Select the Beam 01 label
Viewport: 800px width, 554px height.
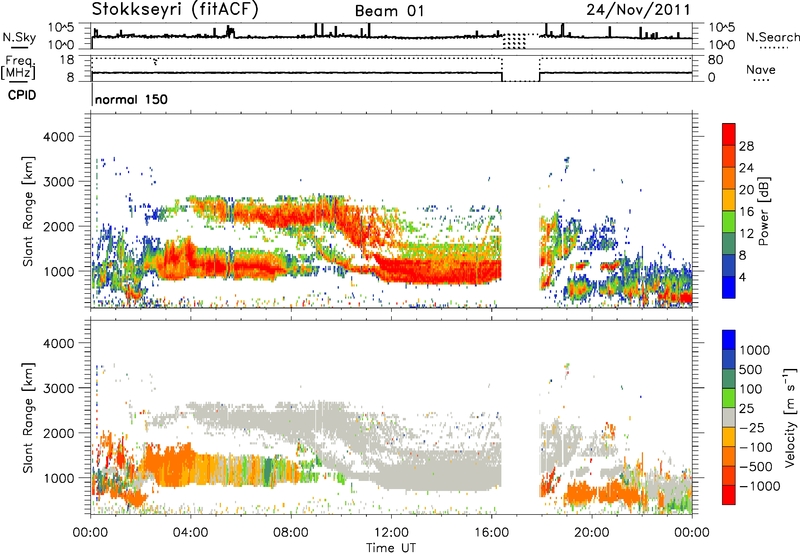[x=390, y=11]
